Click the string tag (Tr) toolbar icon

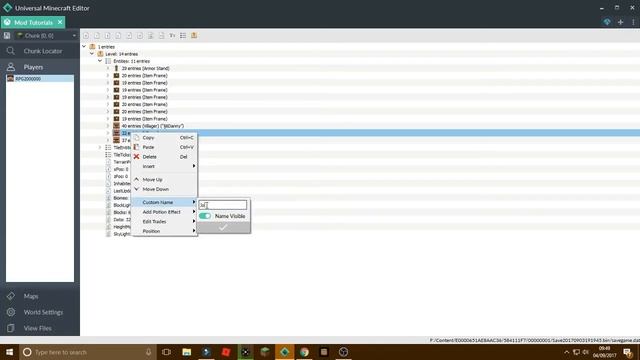(172, 36)
